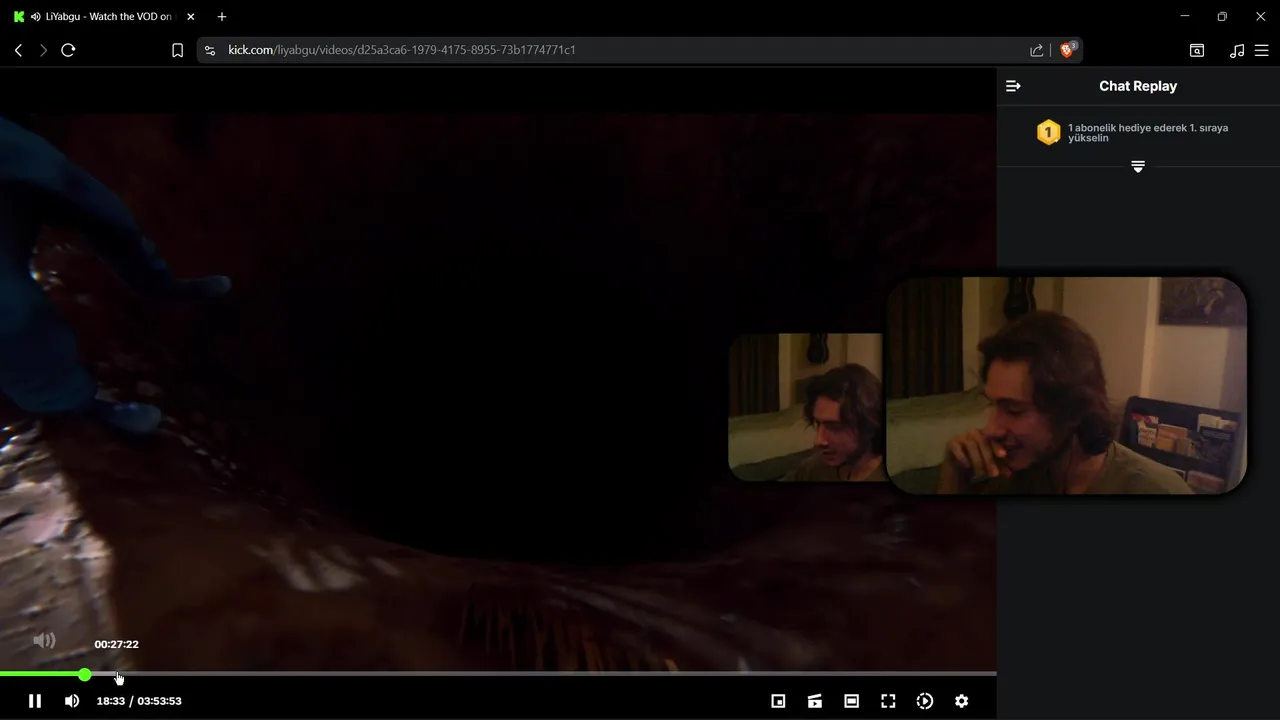Screen dimensions: 1280x720
Task: View site information icon in address bar
Action: click(x=209, y=50)
